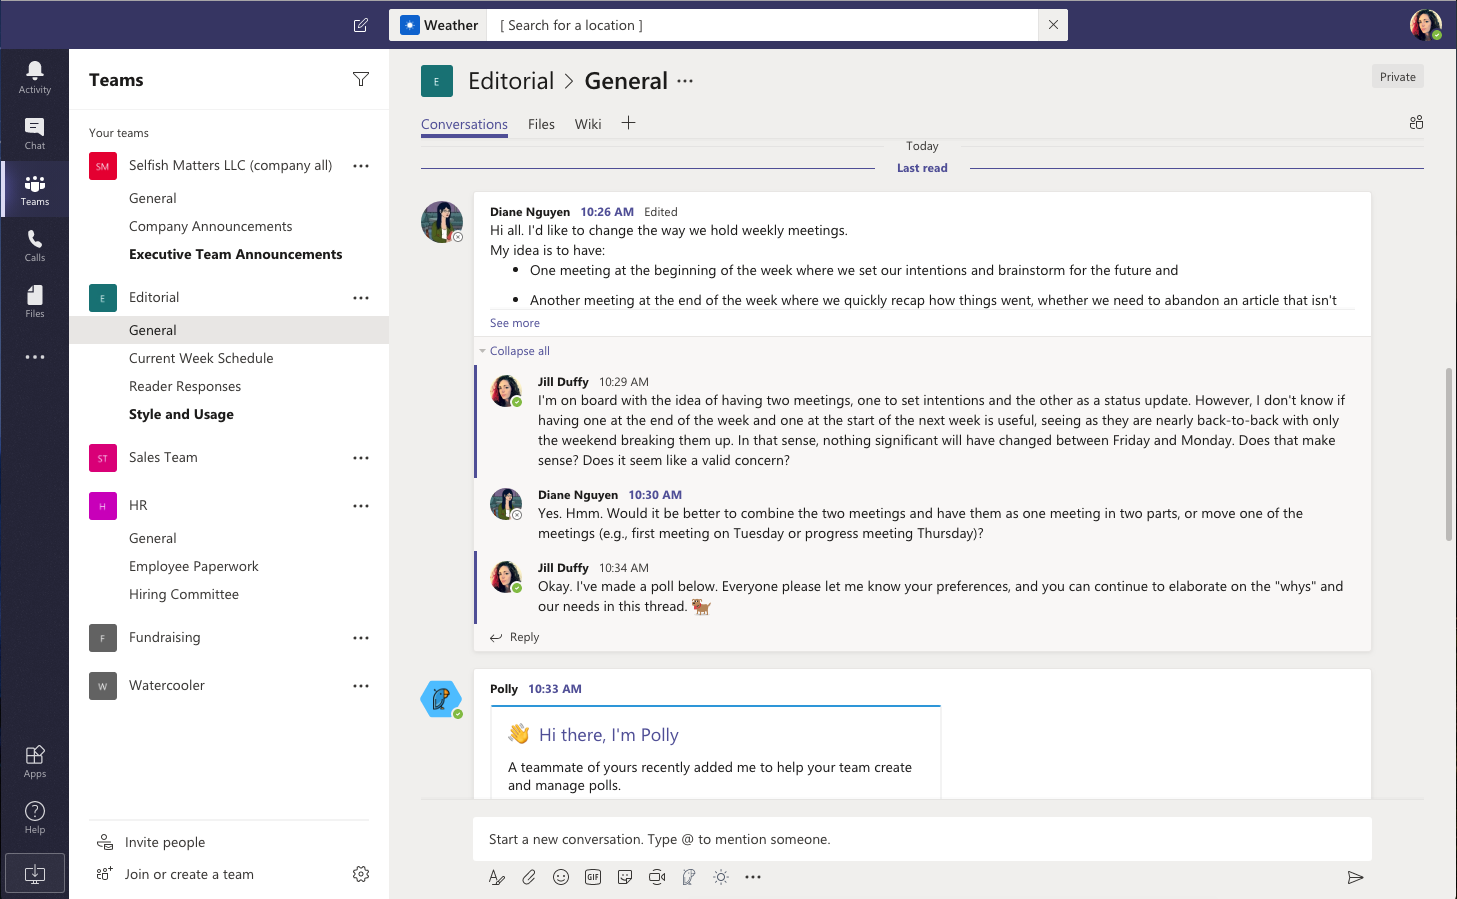The image size is (1457, 899).
Task: Open more options for Editorial team
Action: [361, 298]
